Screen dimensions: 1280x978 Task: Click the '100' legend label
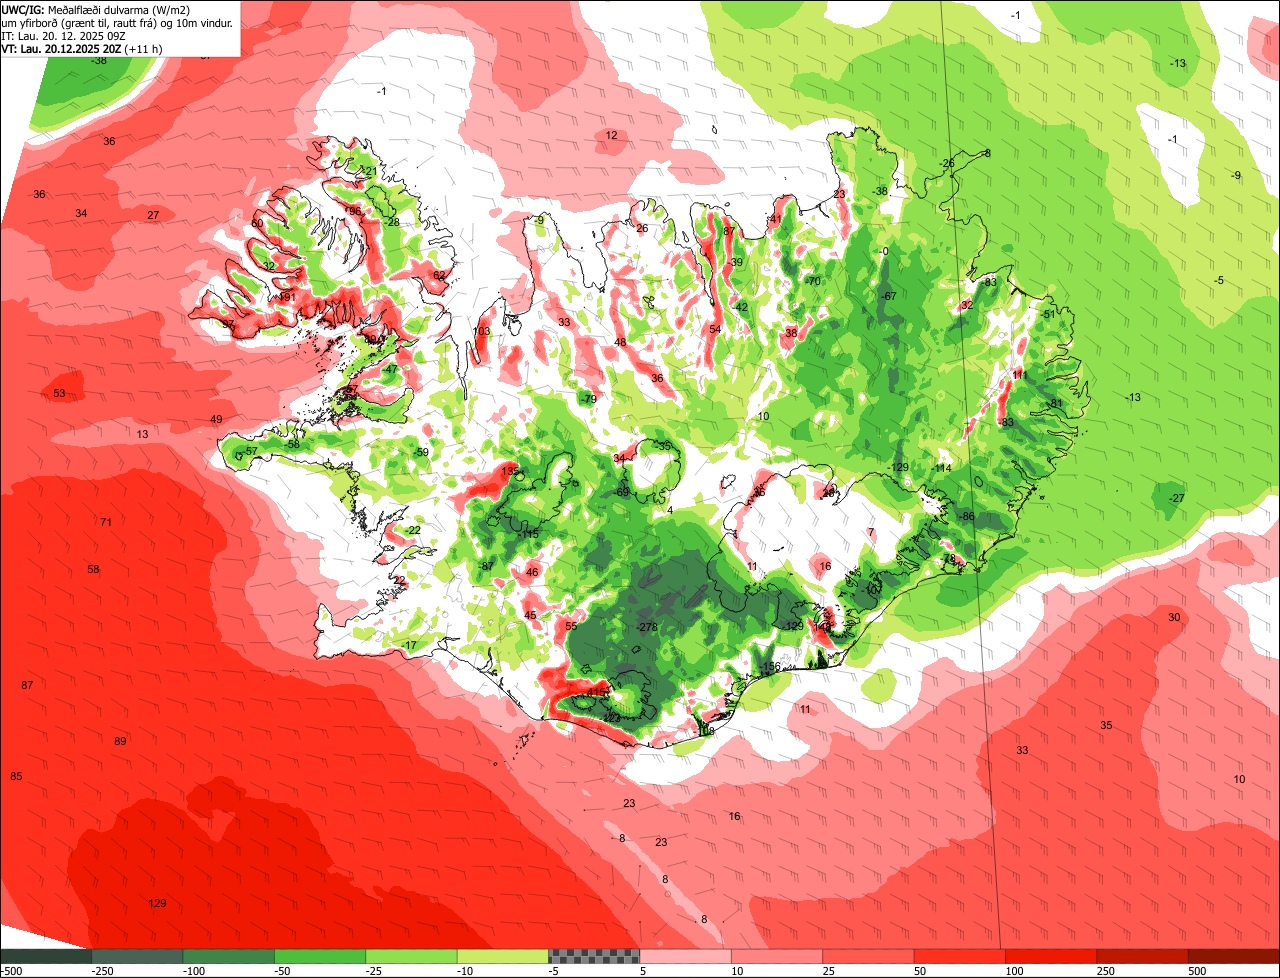(x=1014, y=971)
